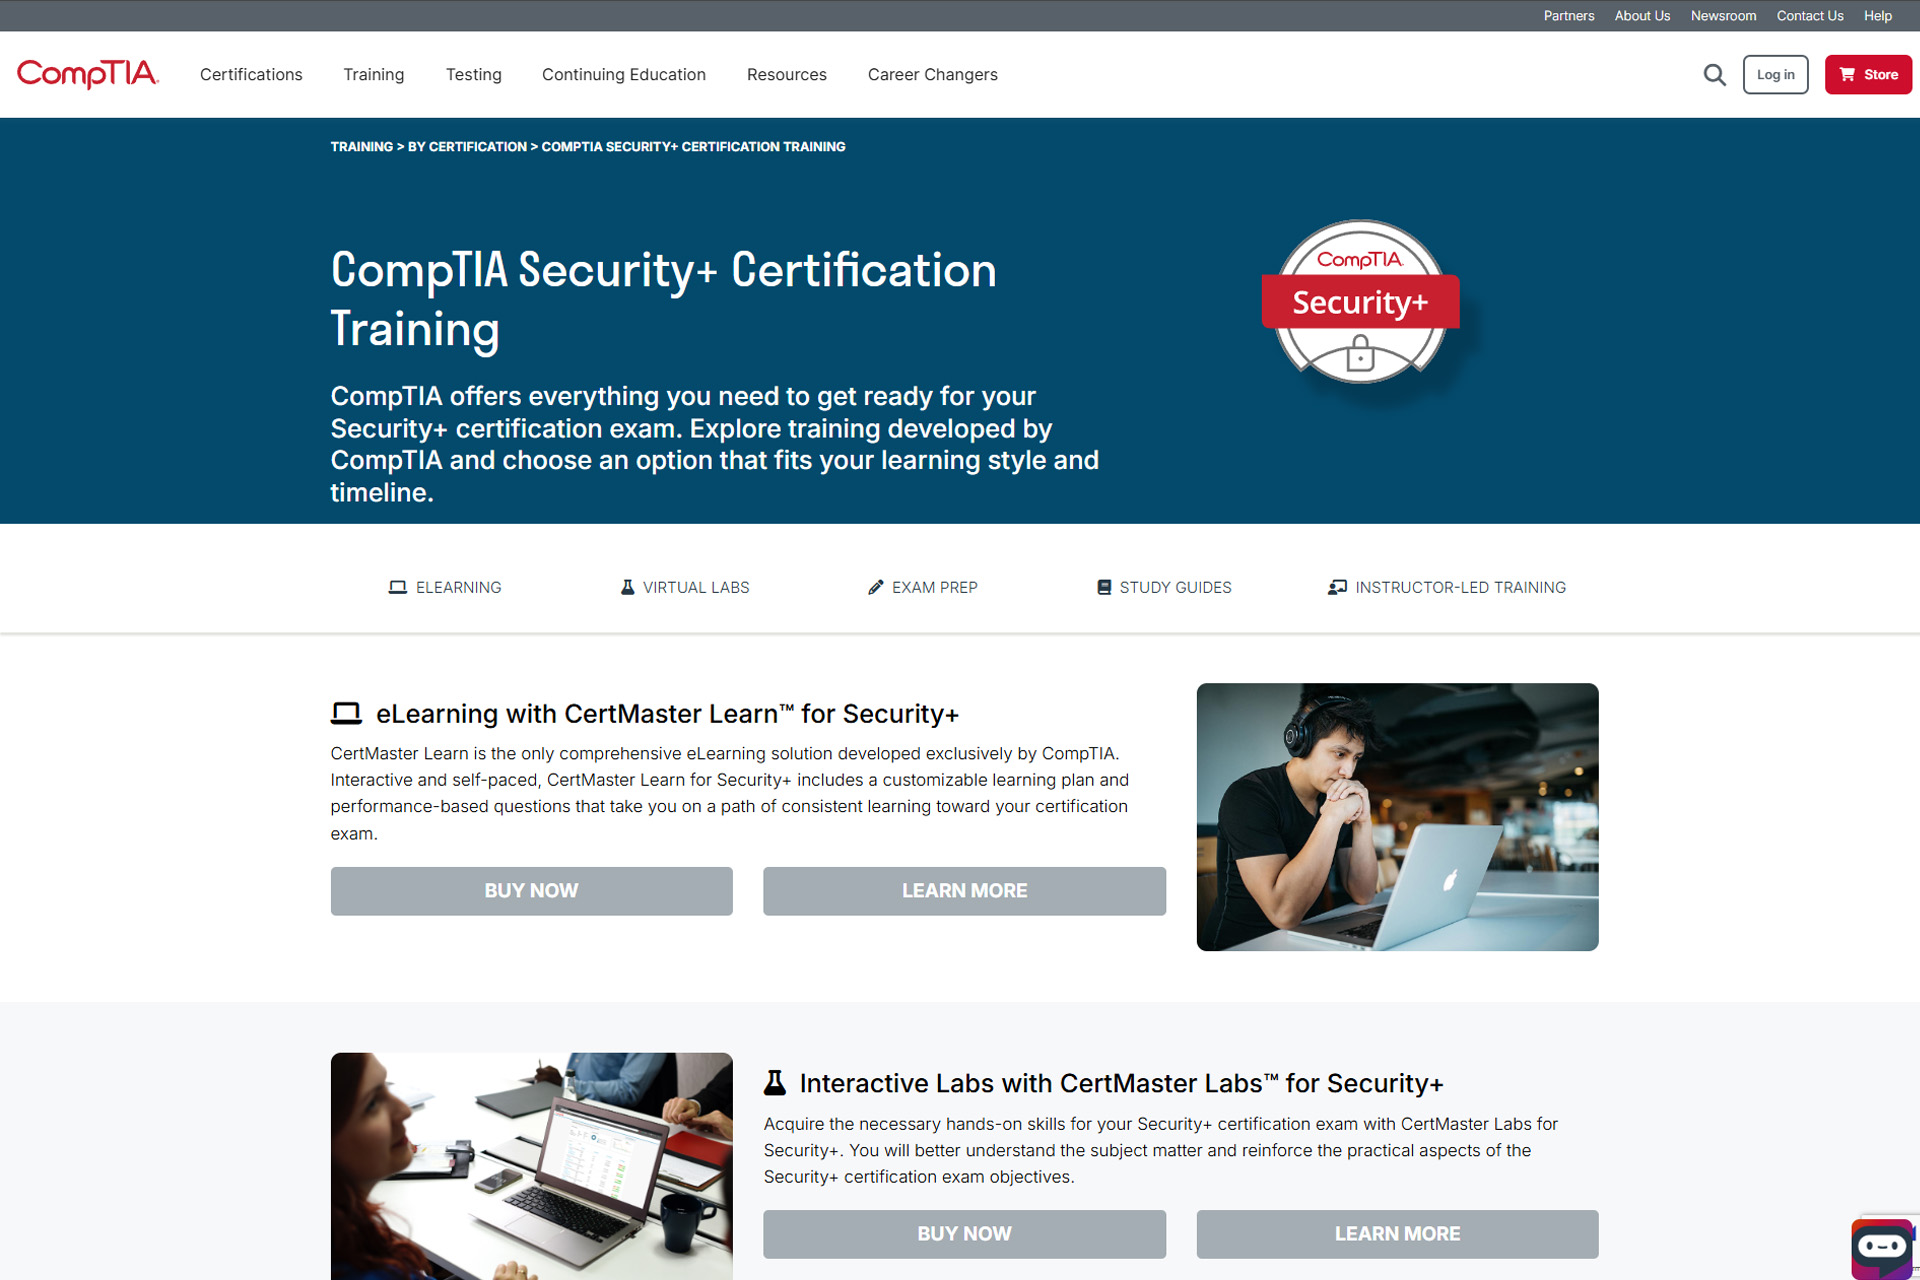Select the Exam Prep pencil icon
The height and width of the screenshot is (1280, 1920).
(x=876, y=587)
